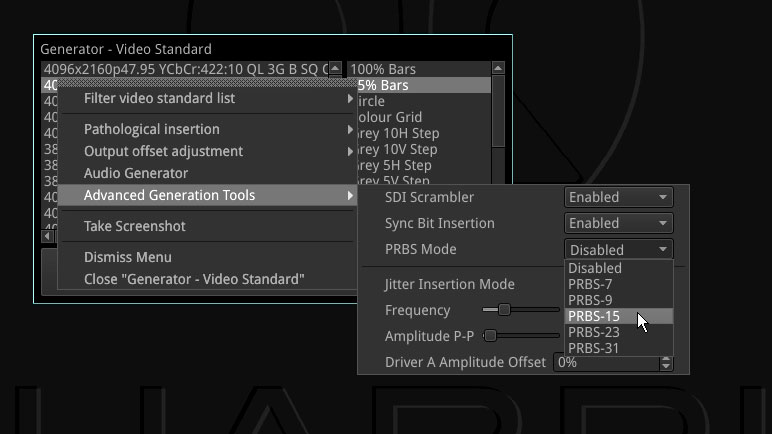The width and height of the screenshot is (772, 434).
Task: Select Colour Grid test pattern
Action: (423, 117)
